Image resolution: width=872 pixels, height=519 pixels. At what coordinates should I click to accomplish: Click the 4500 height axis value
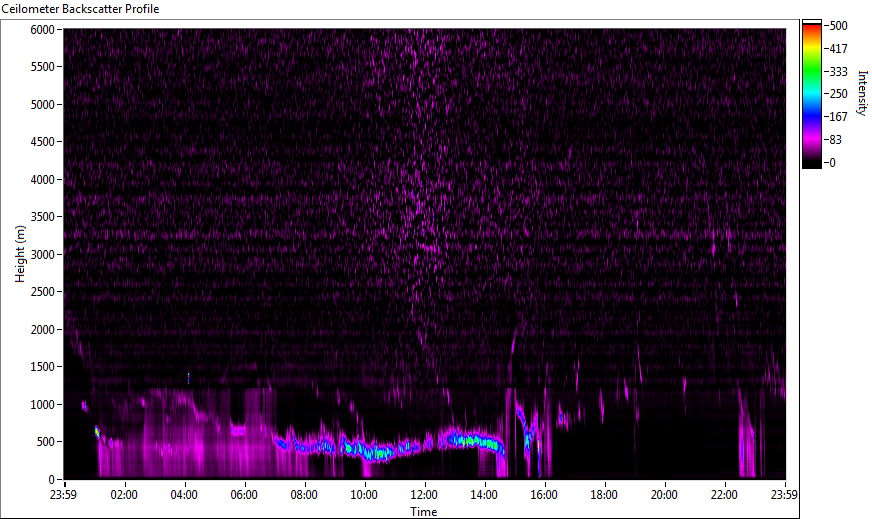42,142
